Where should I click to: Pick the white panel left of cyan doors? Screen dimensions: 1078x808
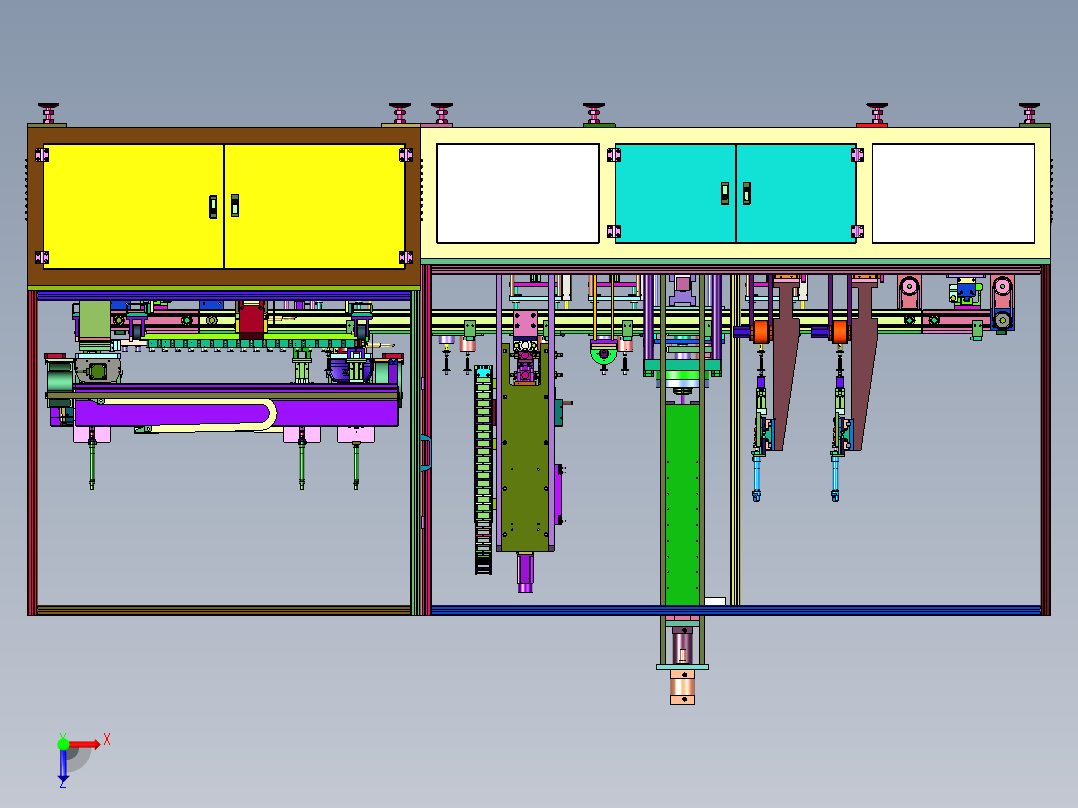(x=518, y=193)
